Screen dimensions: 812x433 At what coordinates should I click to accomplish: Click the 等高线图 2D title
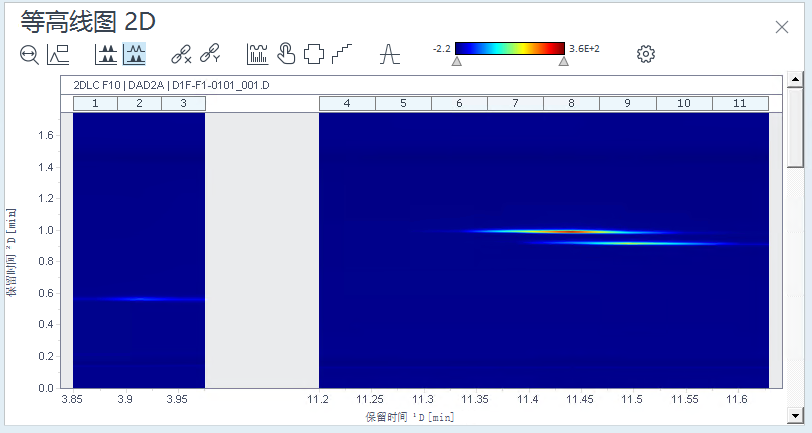click(x=88, y=22)
